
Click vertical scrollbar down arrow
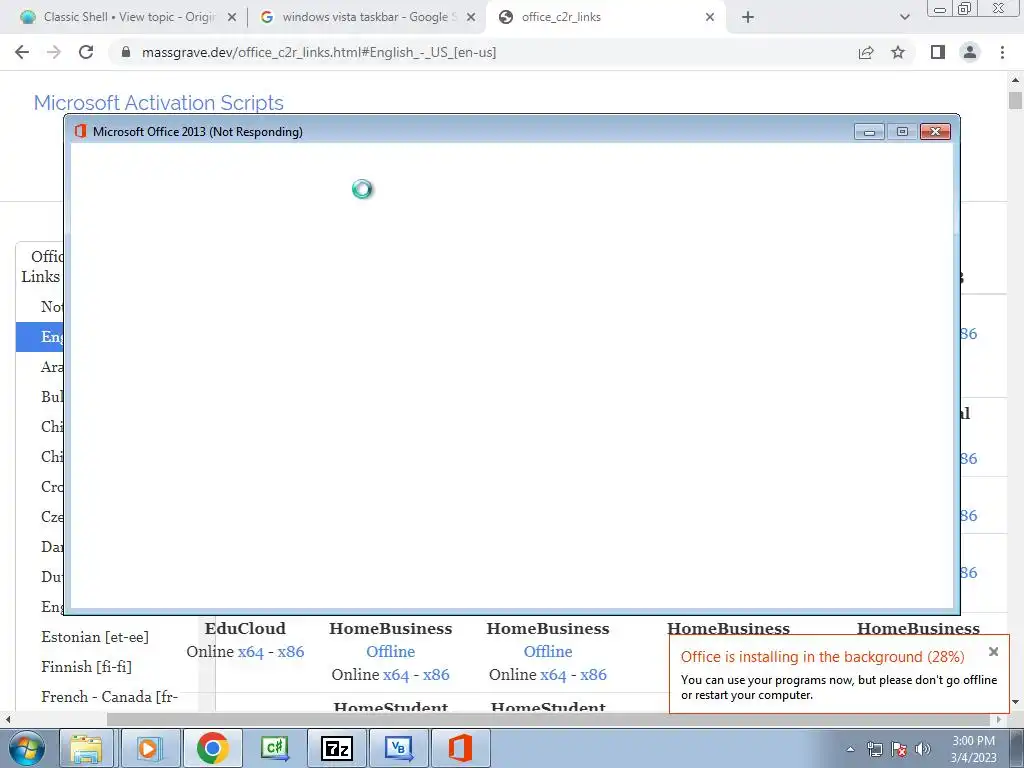coord(1016,703)
